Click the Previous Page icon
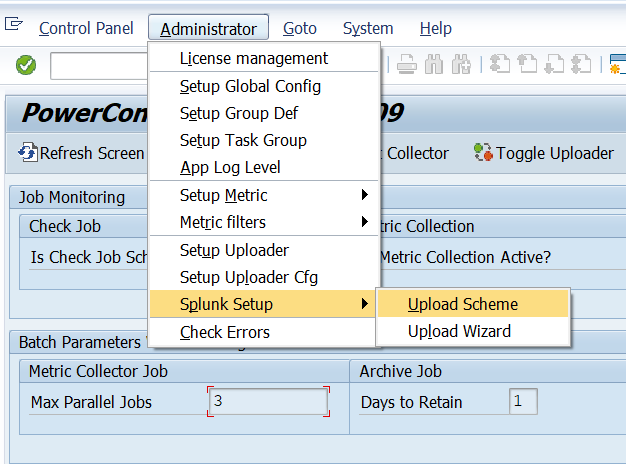 pos(526,65)
